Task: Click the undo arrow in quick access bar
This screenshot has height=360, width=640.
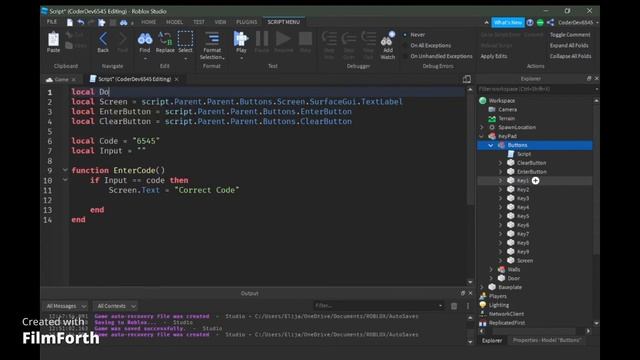Action: [x=80, y=22]
